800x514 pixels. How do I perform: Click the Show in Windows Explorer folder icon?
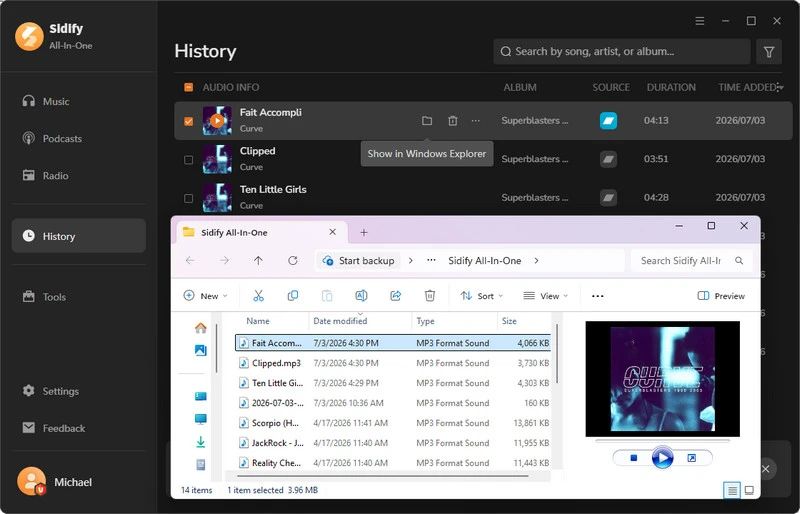(x=427, y=121)
